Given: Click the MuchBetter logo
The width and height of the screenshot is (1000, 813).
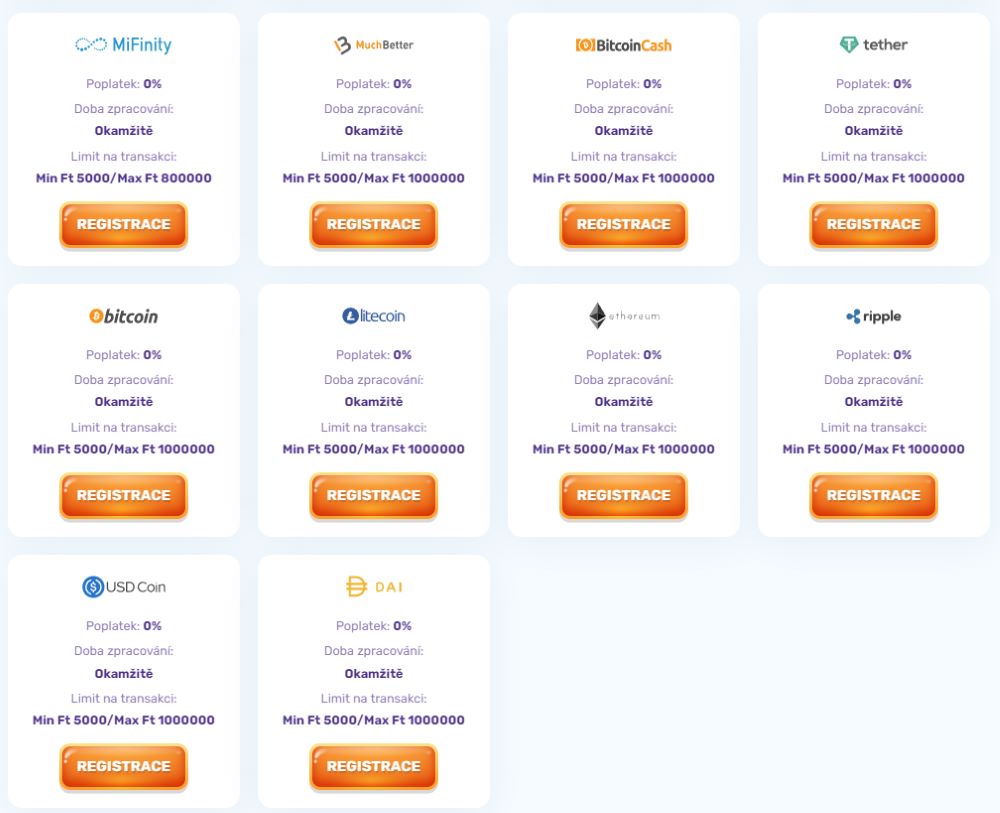Looking at the screenshot, I should click(x=374, y=45).
